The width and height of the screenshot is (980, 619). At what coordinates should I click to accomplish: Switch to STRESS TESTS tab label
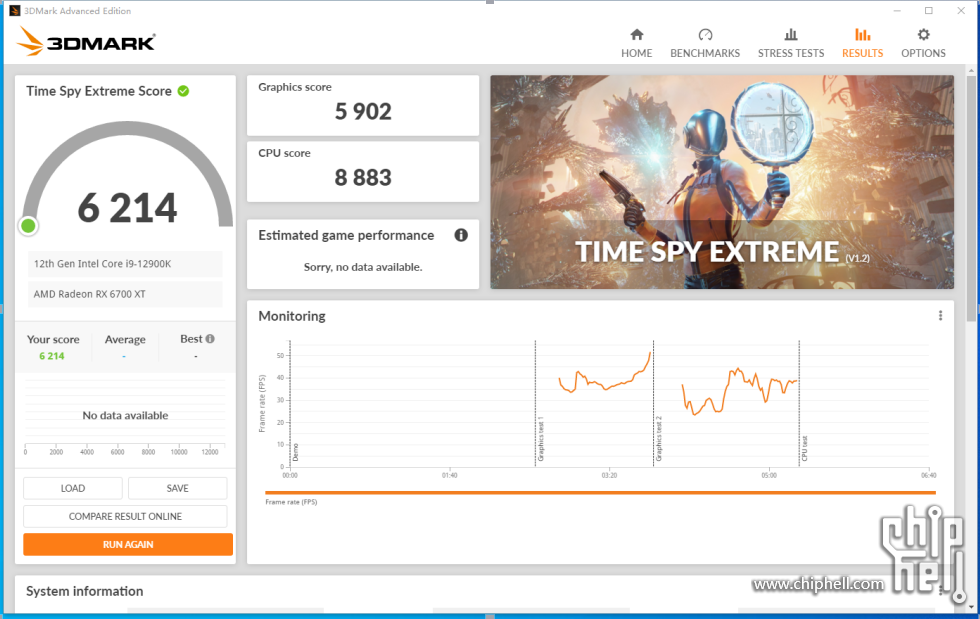(x=791, y=53)
